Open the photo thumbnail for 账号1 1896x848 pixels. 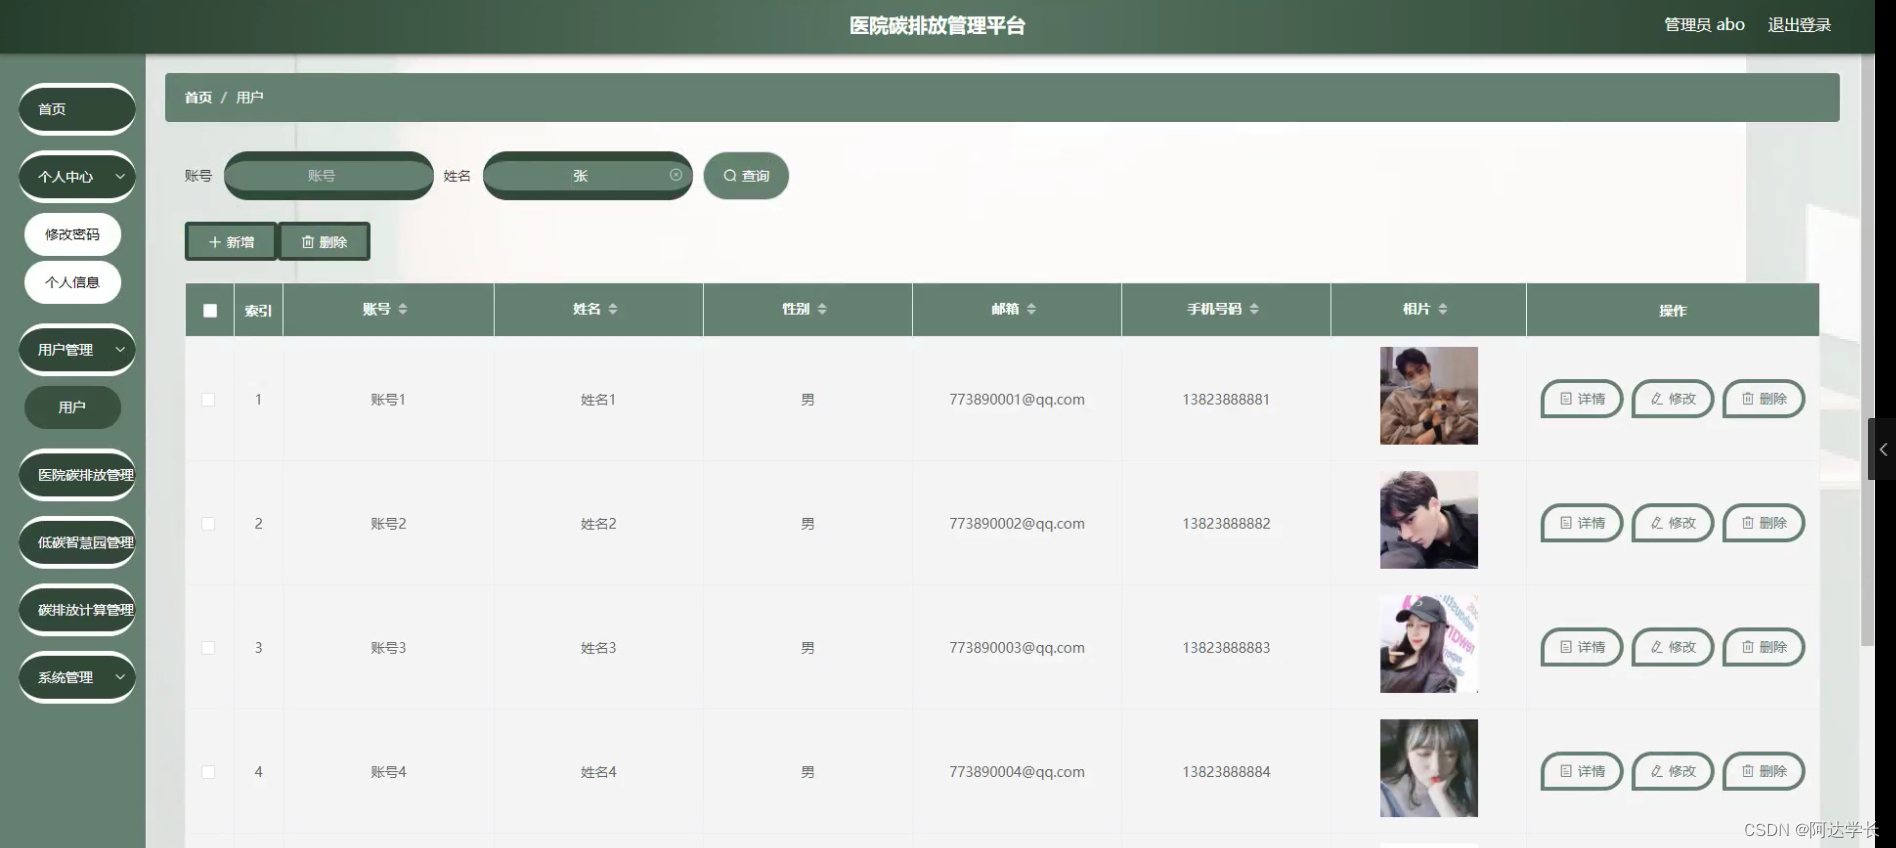tap(1428, 395)
